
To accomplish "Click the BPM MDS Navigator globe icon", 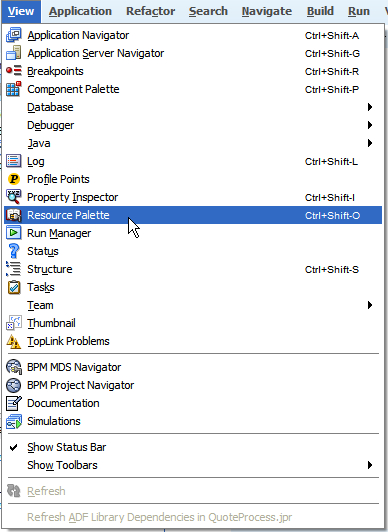I will (14, 367).
